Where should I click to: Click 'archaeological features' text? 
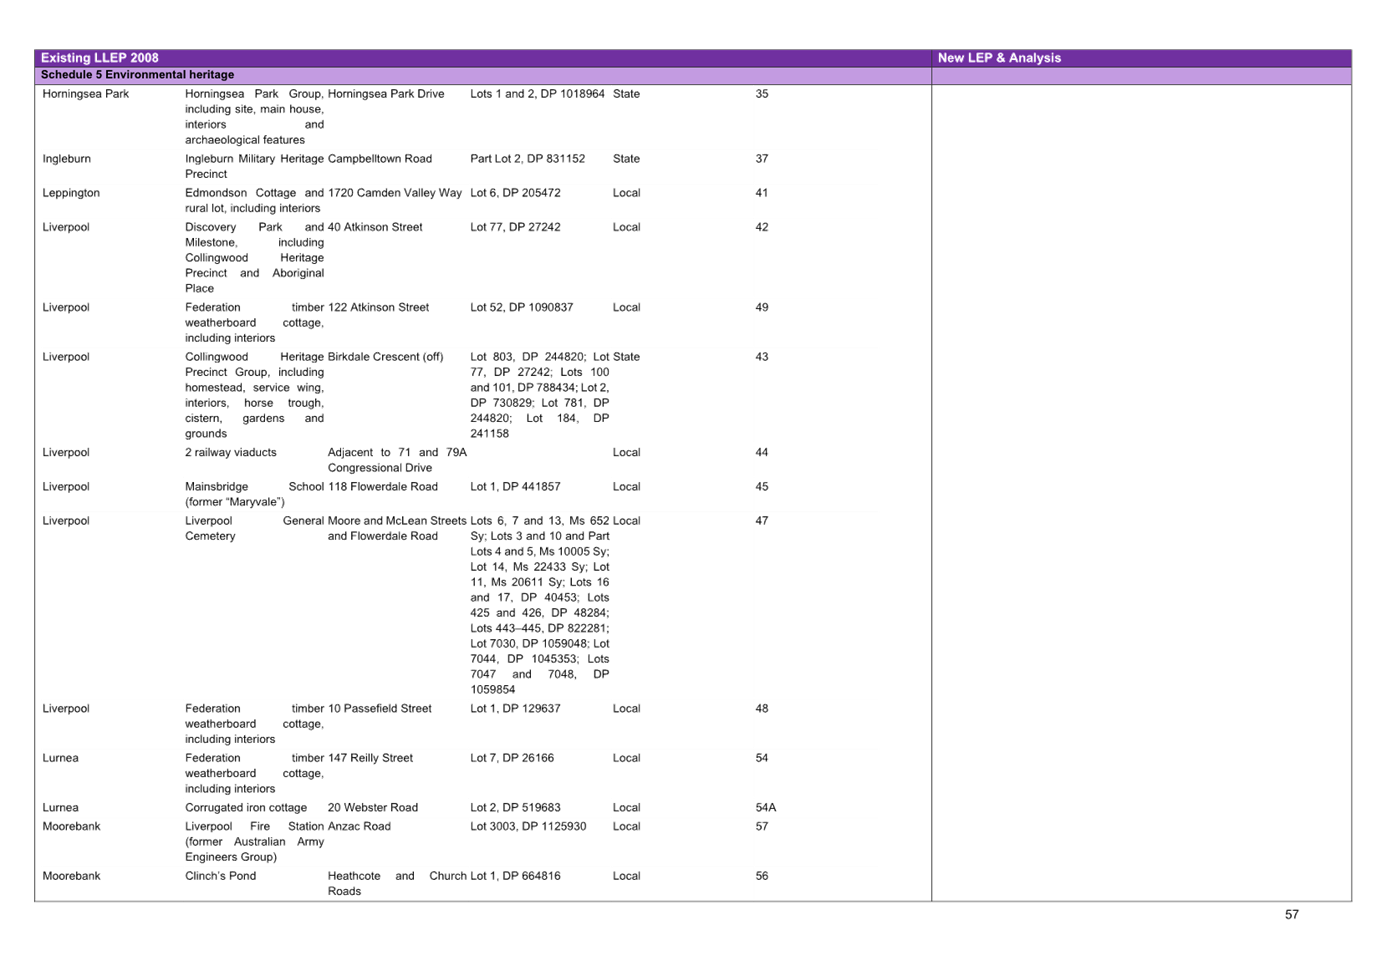coord(245,140)
